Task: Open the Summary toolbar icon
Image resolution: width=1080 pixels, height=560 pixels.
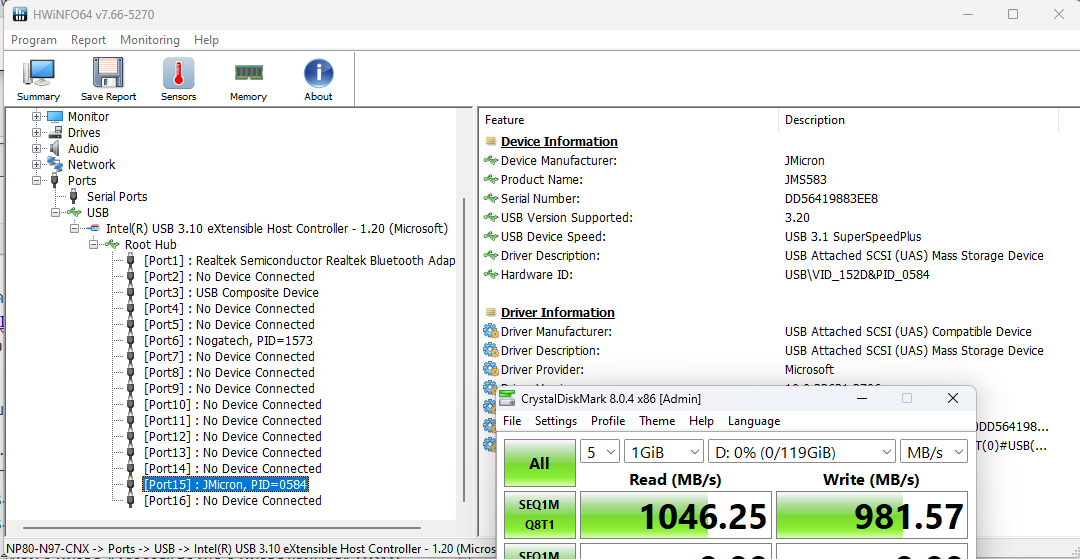Action: (39, 73)
